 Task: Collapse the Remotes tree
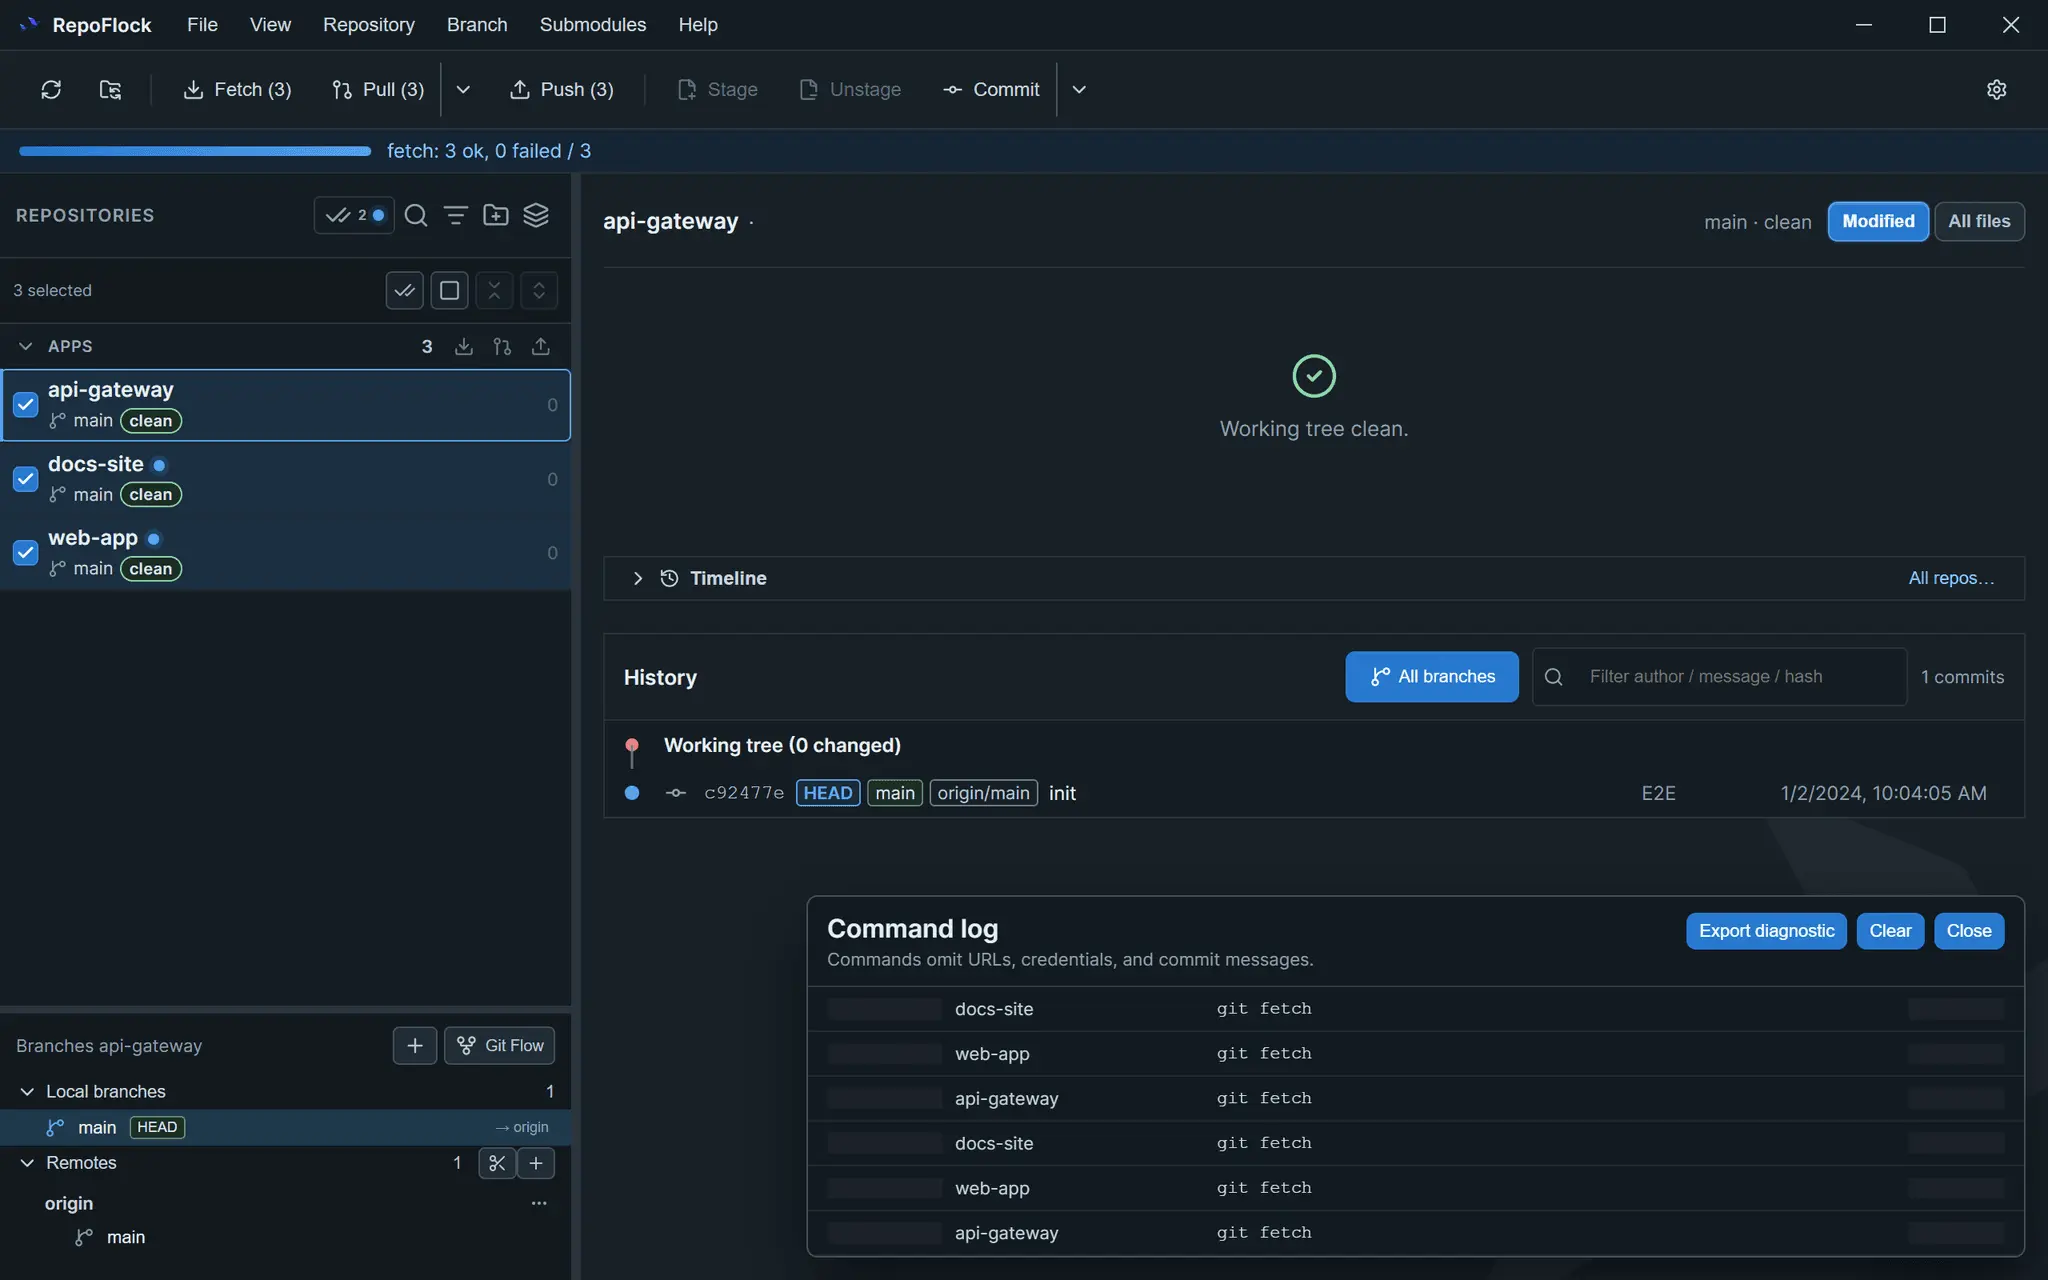[27, 1163]
